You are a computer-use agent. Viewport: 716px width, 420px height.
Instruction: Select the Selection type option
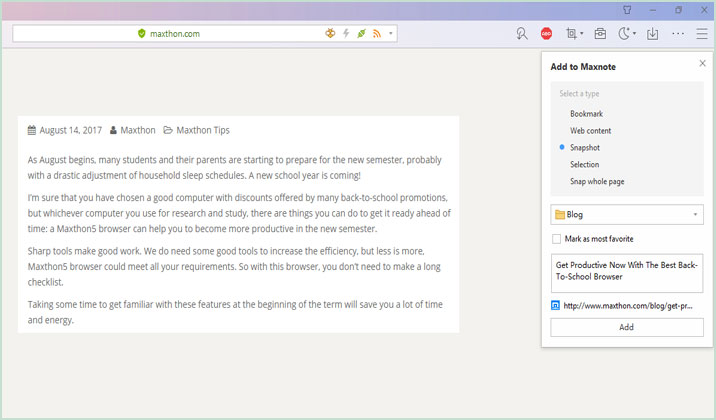[x=584, y=164]
